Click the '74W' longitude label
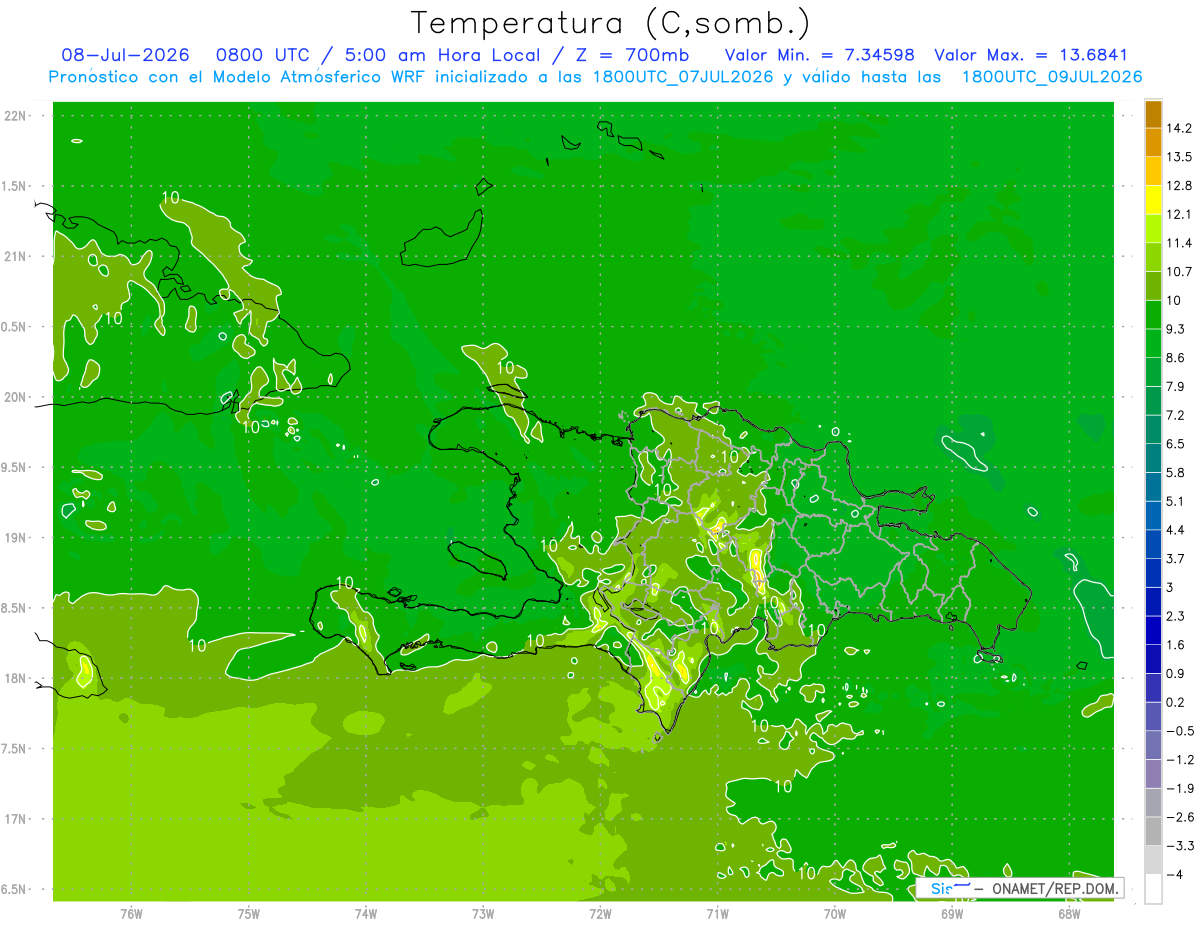Image resolution: width=1200 pixels, height=927 pixels. pos(366,914)
